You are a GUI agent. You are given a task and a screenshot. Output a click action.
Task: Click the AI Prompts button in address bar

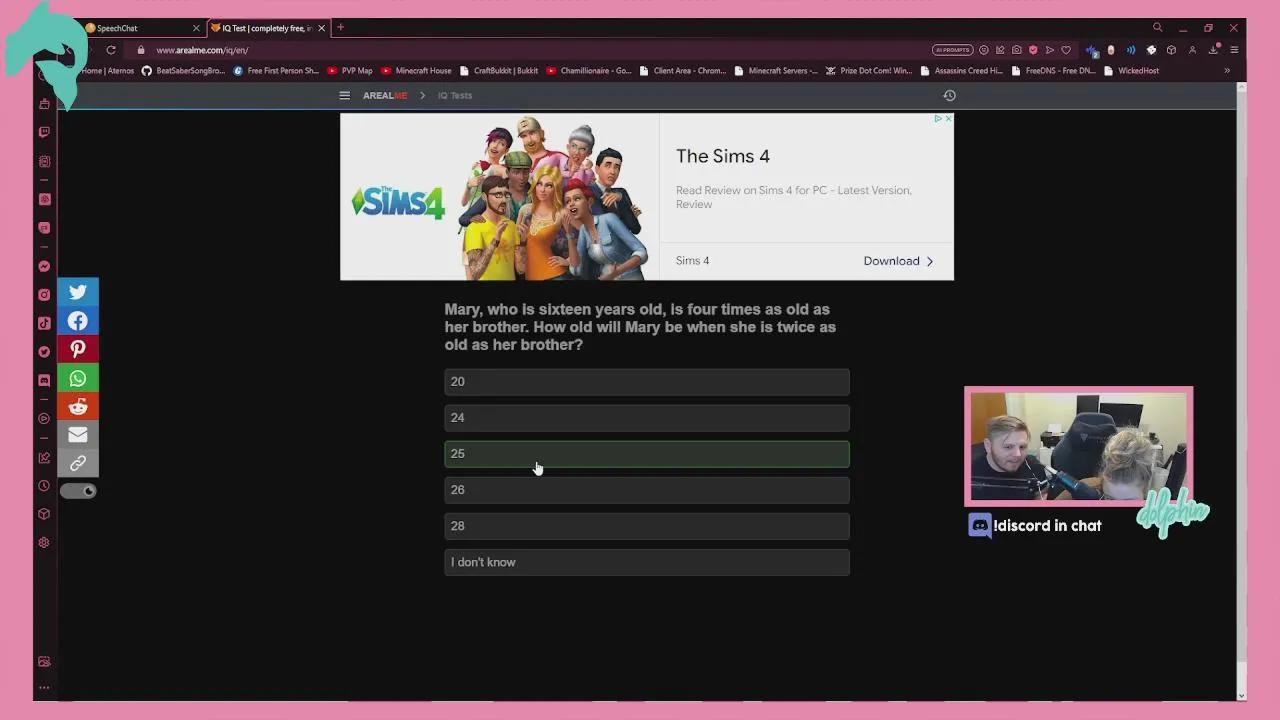pos(952,50)
